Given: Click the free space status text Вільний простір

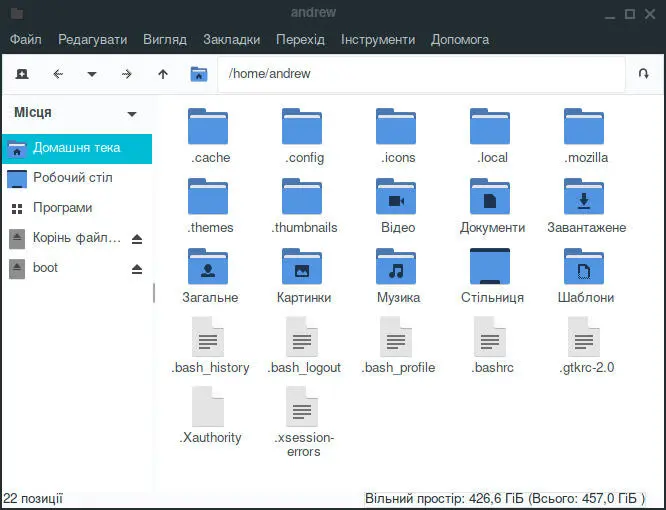Looking at the screenshot, I should (x=505, y=498).
